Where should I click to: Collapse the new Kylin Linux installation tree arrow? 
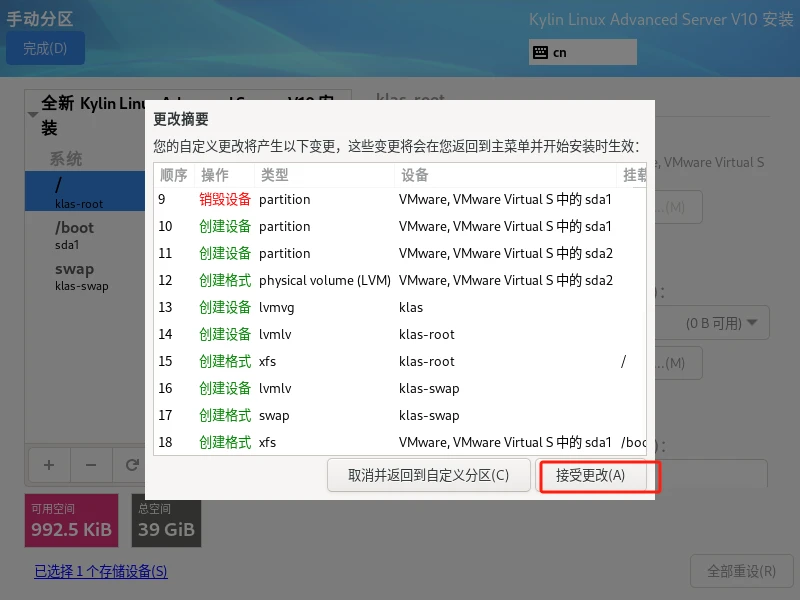(x=33, y=115)
